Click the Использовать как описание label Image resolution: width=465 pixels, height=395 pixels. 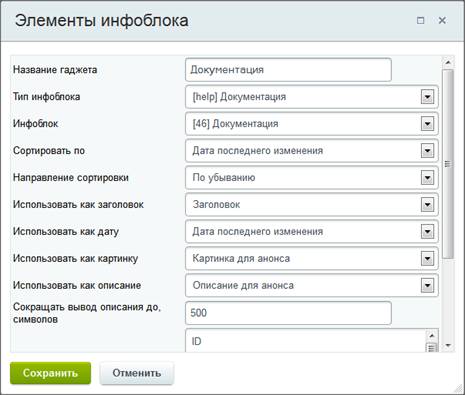pos(77,286)
